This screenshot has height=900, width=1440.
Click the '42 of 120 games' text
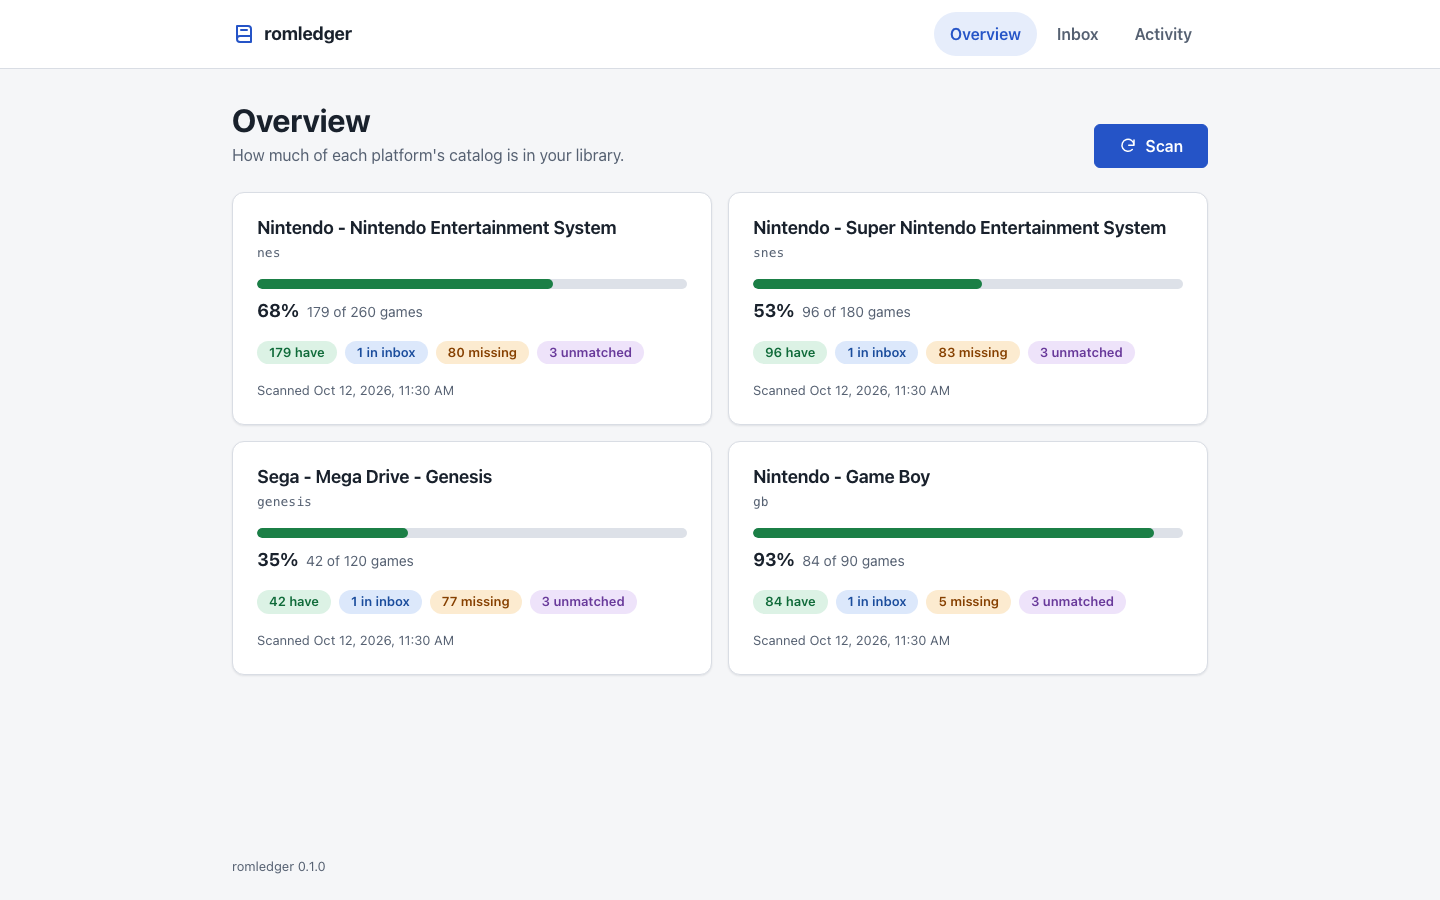360,561
